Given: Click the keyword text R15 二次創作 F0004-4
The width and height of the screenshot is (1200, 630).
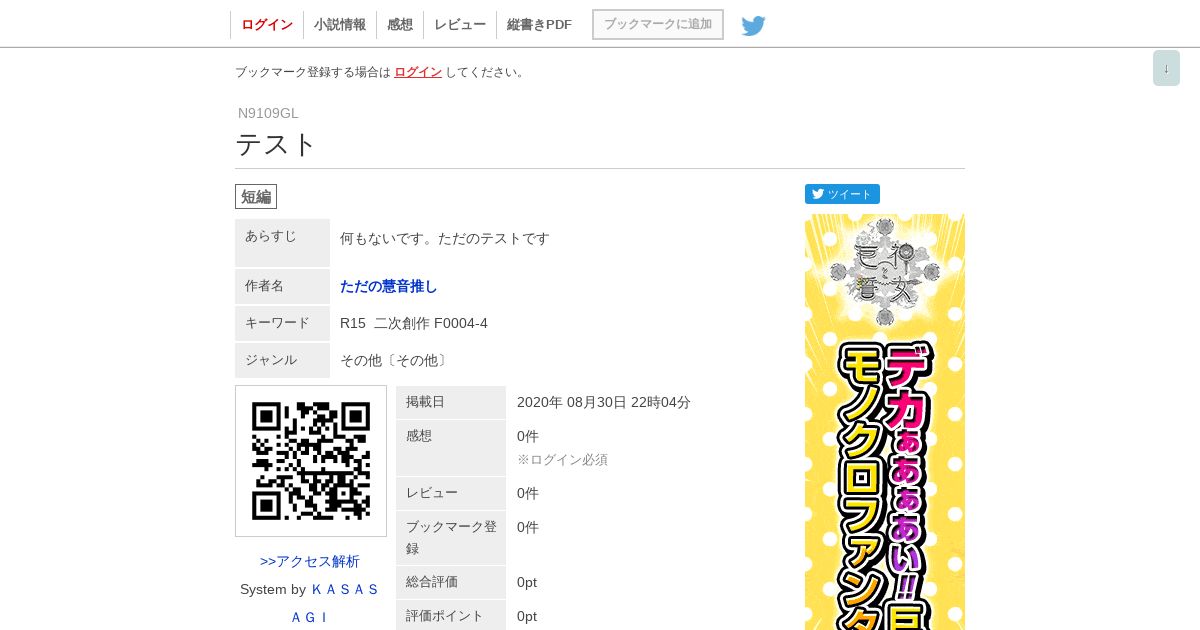Looking at the screenshot, I should pyautogui.click(x=414, y=323).
